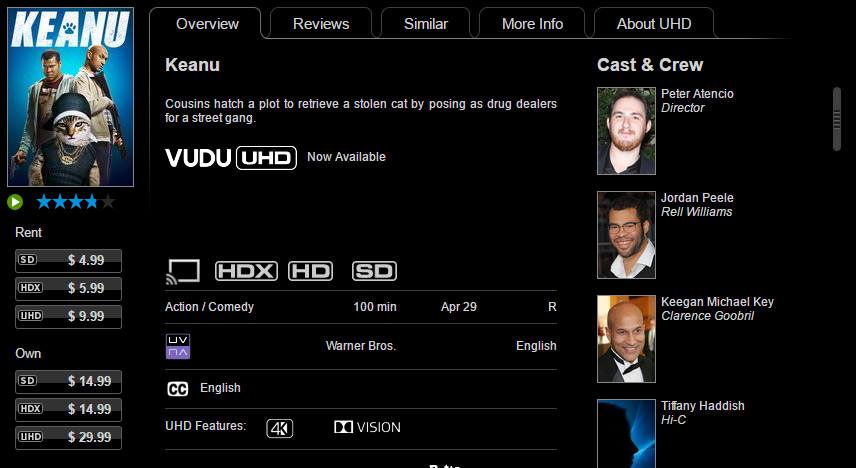Image resolution: width=856 pixels, height=468 pixels.
Task: Click the Dolby Vision logo
Action: pyautogui.click(x=367, y=427)
